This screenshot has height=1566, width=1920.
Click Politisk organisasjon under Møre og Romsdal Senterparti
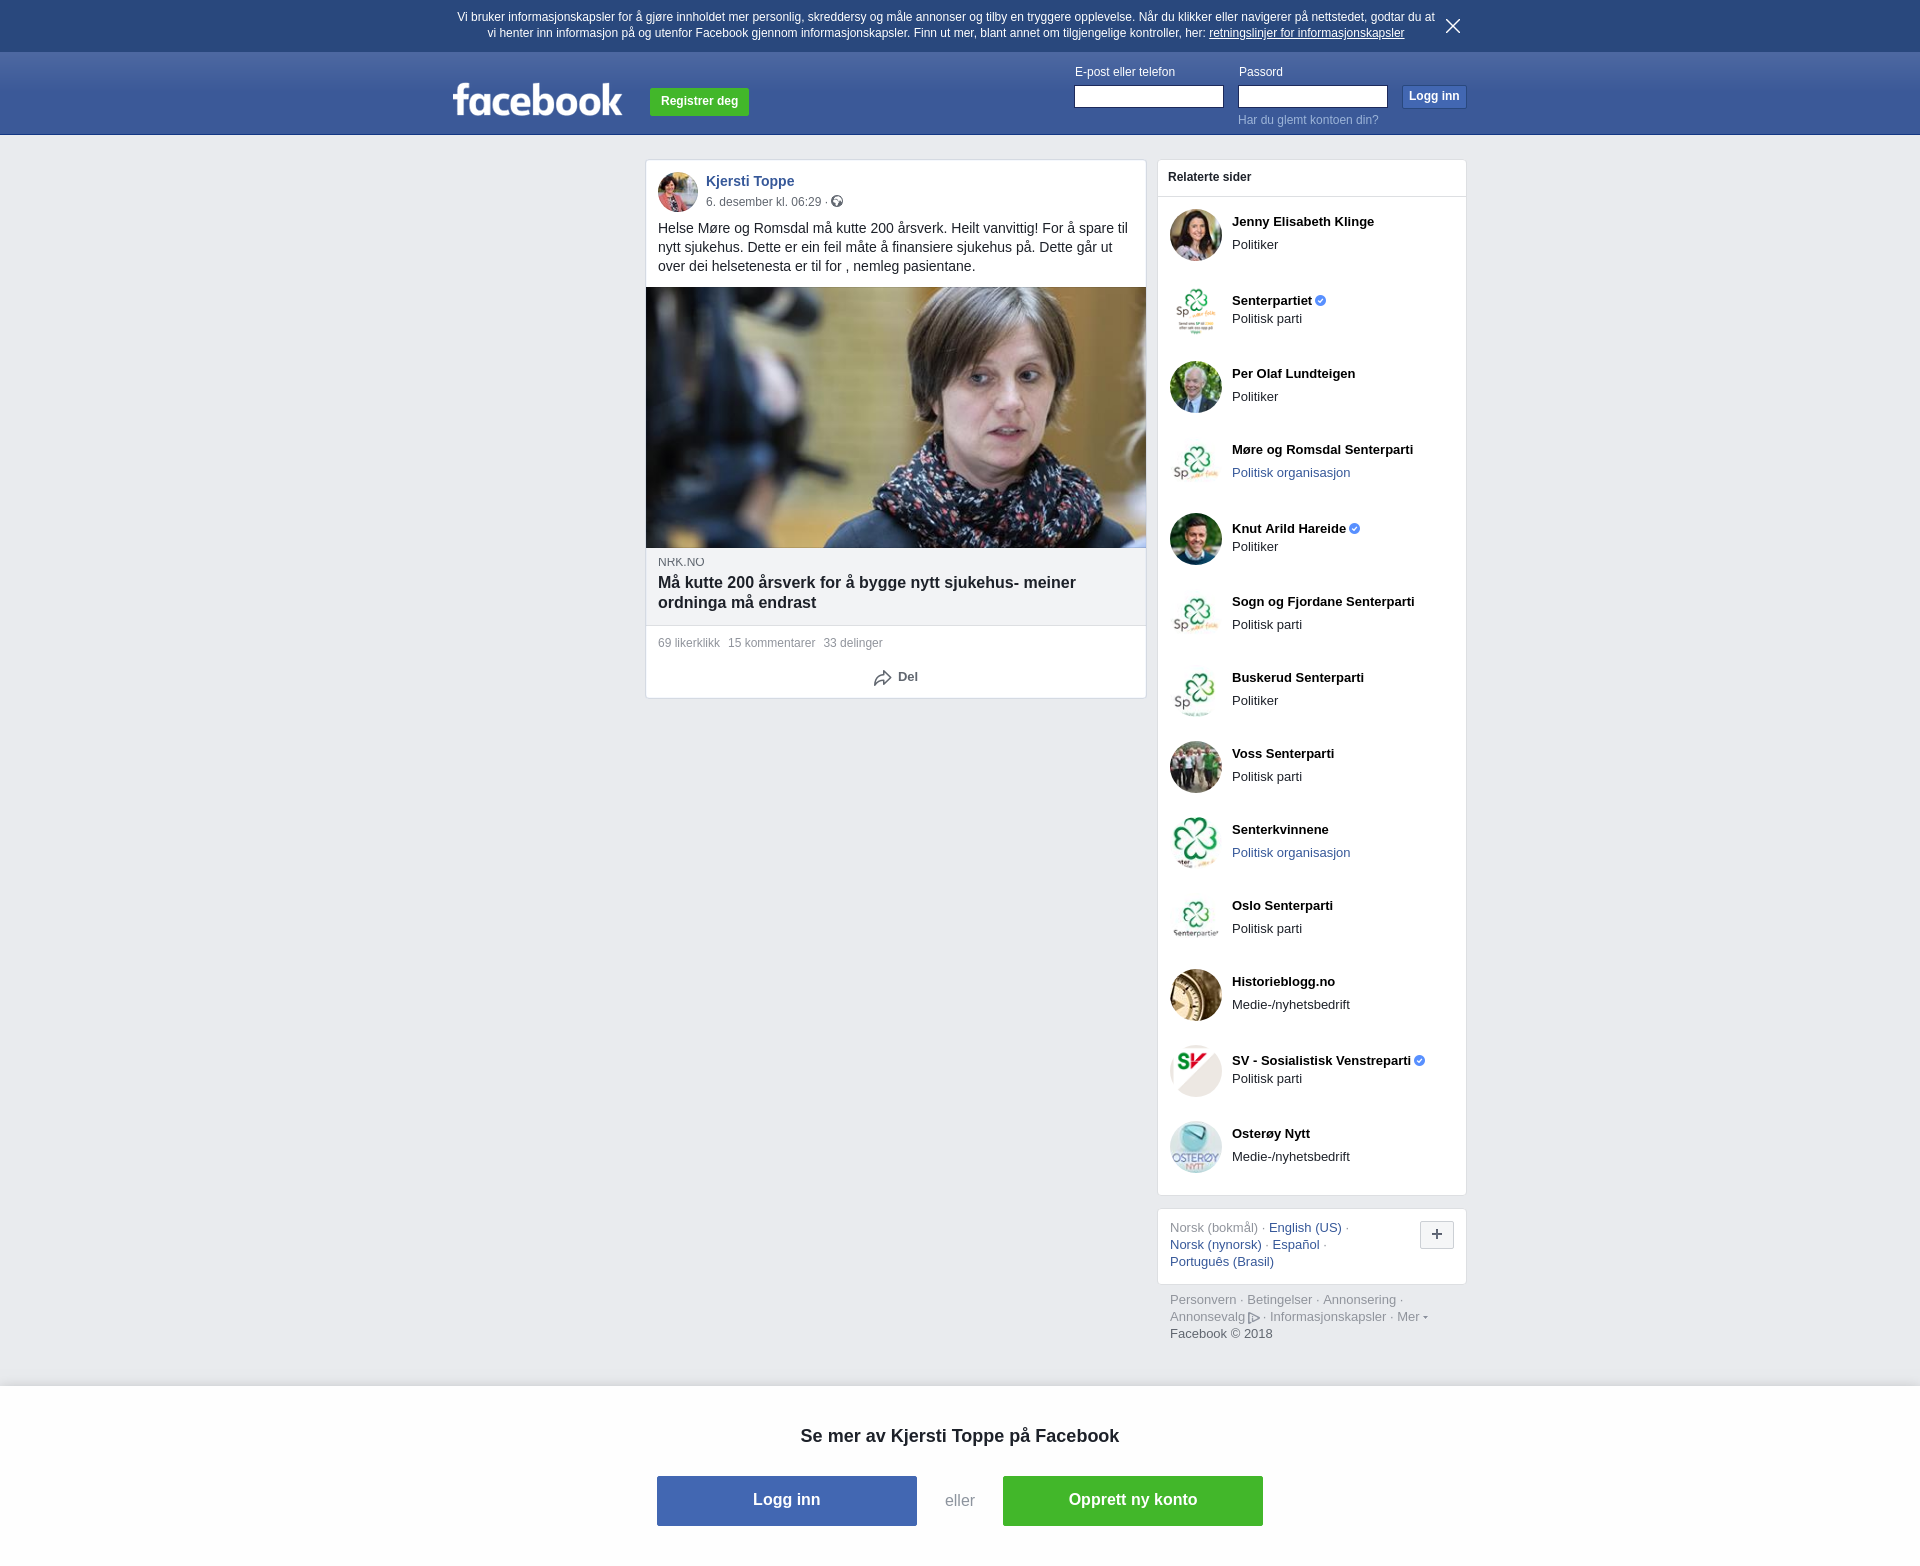point(1291,473)
